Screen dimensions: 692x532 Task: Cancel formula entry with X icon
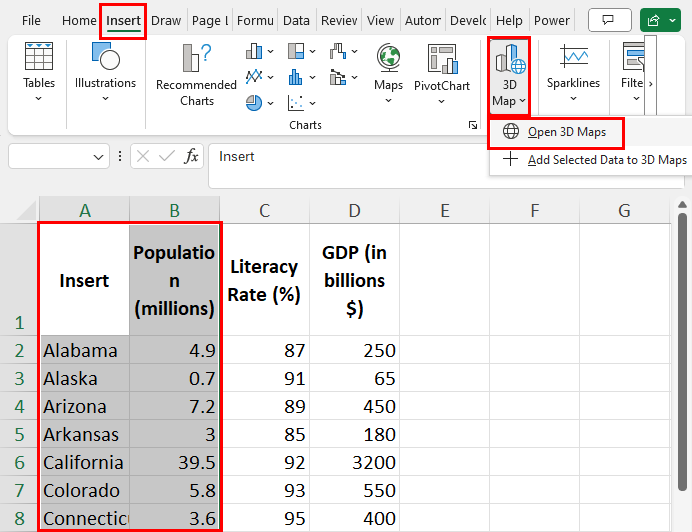tap(143, 156)
